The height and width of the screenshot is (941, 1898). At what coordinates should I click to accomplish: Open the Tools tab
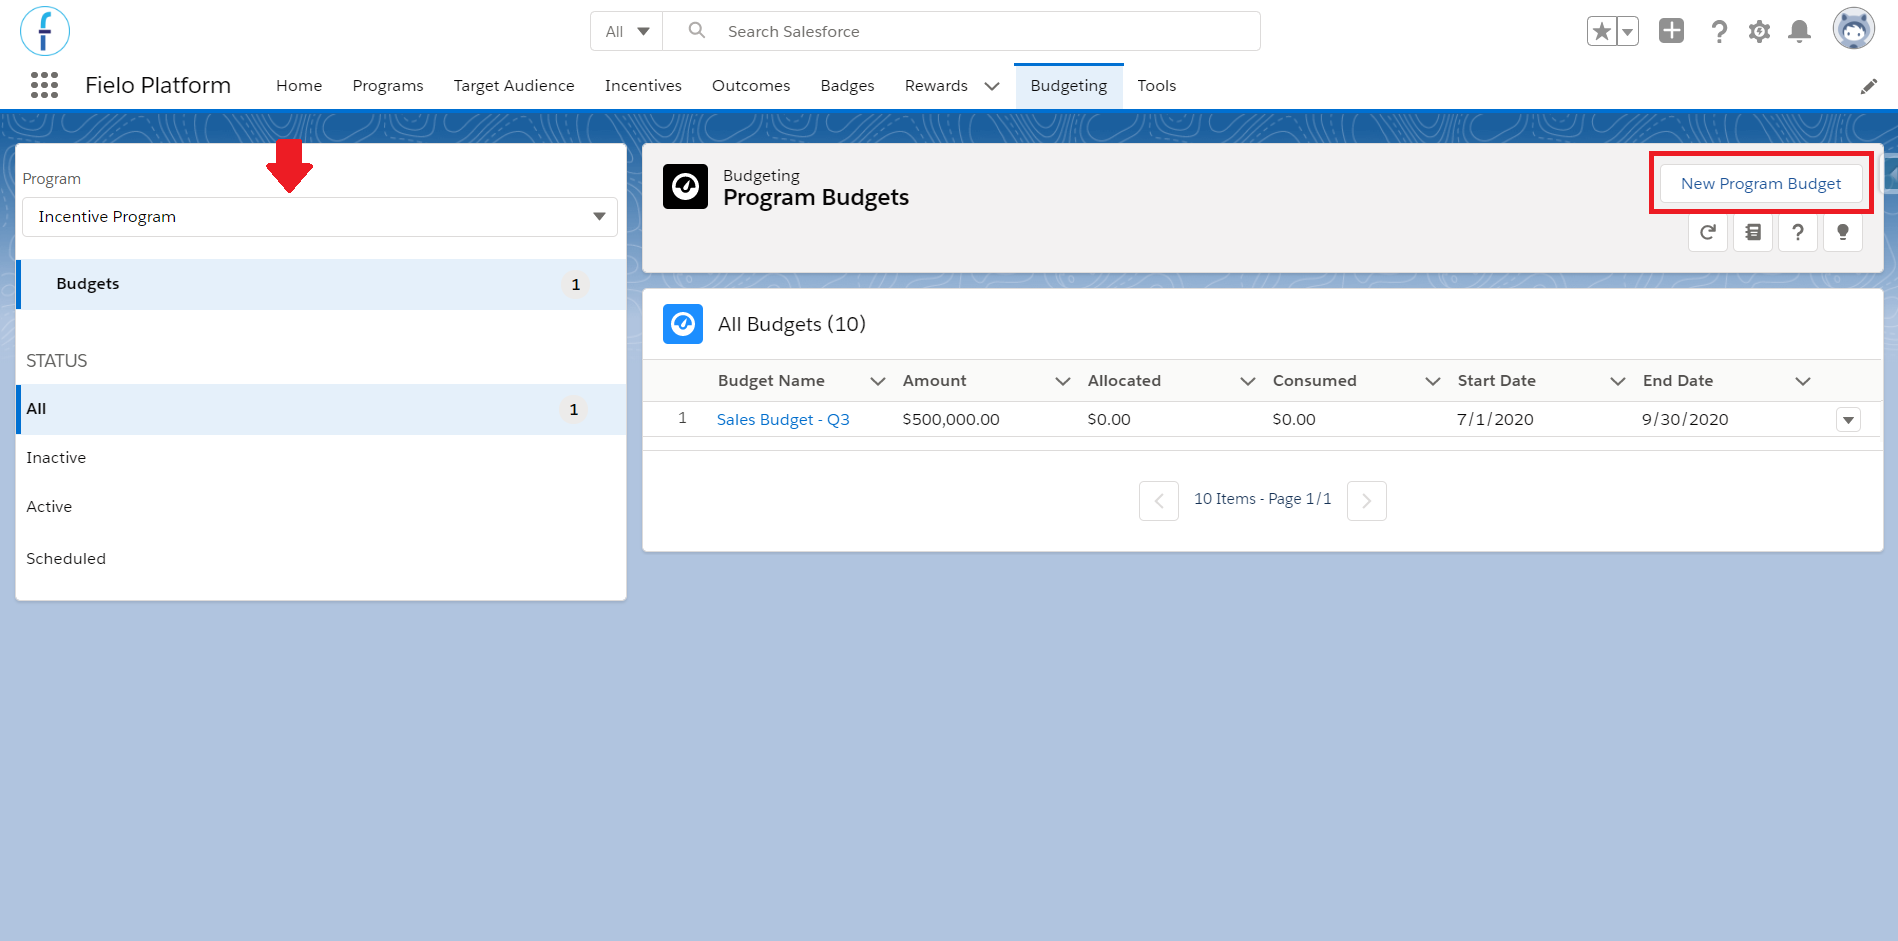[x=1156, y=86]
